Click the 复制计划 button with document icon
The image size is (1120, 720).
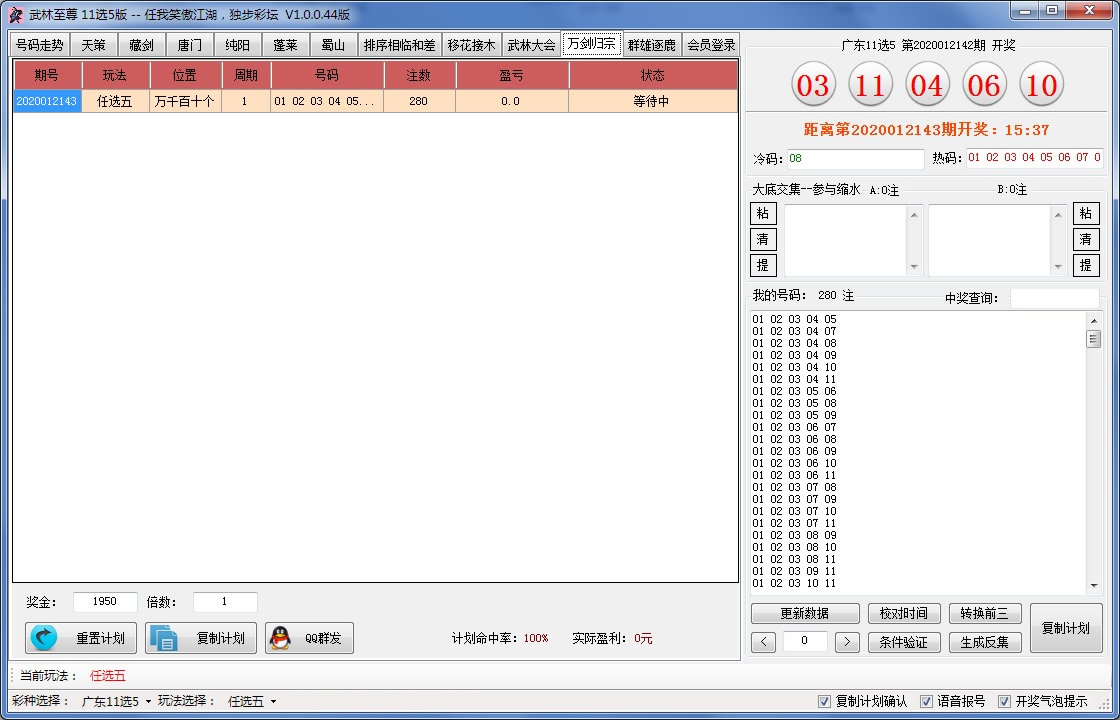pyautogui.click(x=201, y=638)
